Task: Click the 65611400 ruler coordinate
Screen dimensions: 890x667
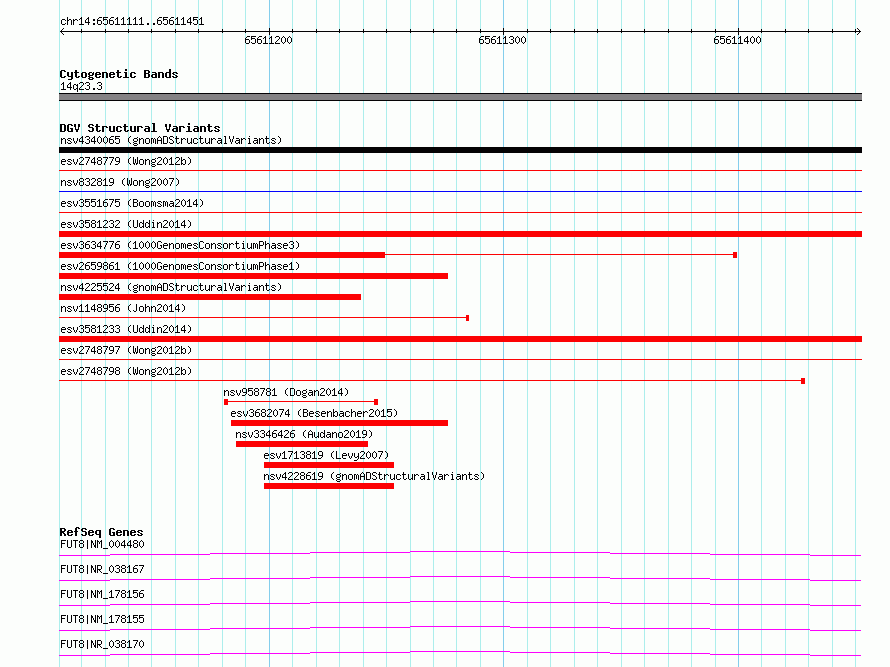Action: click(737, 40)
